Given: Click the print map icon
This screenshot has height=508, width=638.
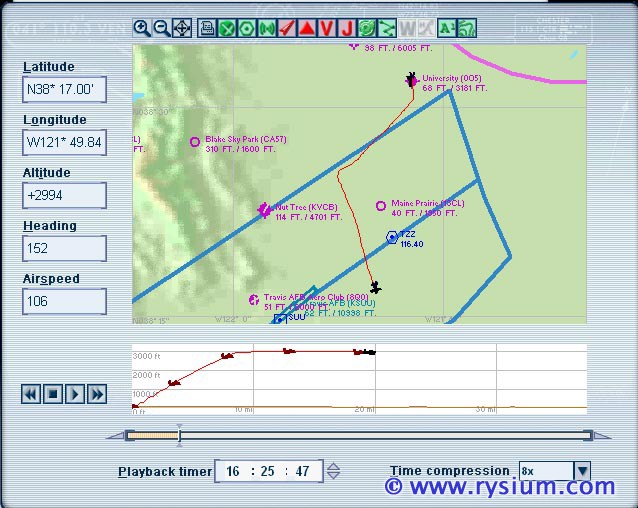Looking at the screenshot, I should [x=207, y=28].
